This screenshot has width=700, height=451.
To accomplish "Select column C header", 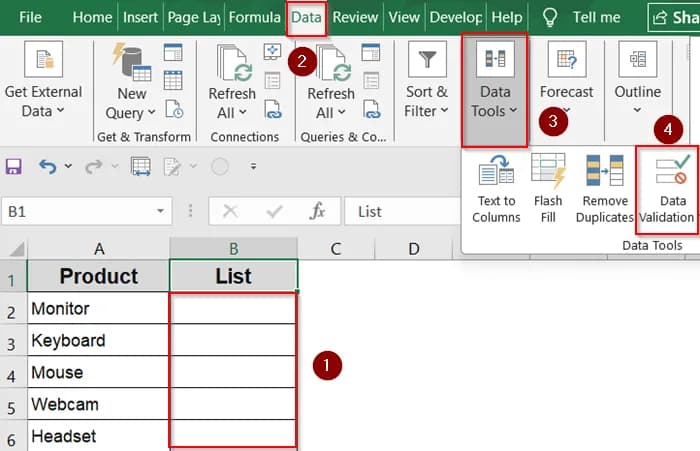I will click(x=336, y=249).
